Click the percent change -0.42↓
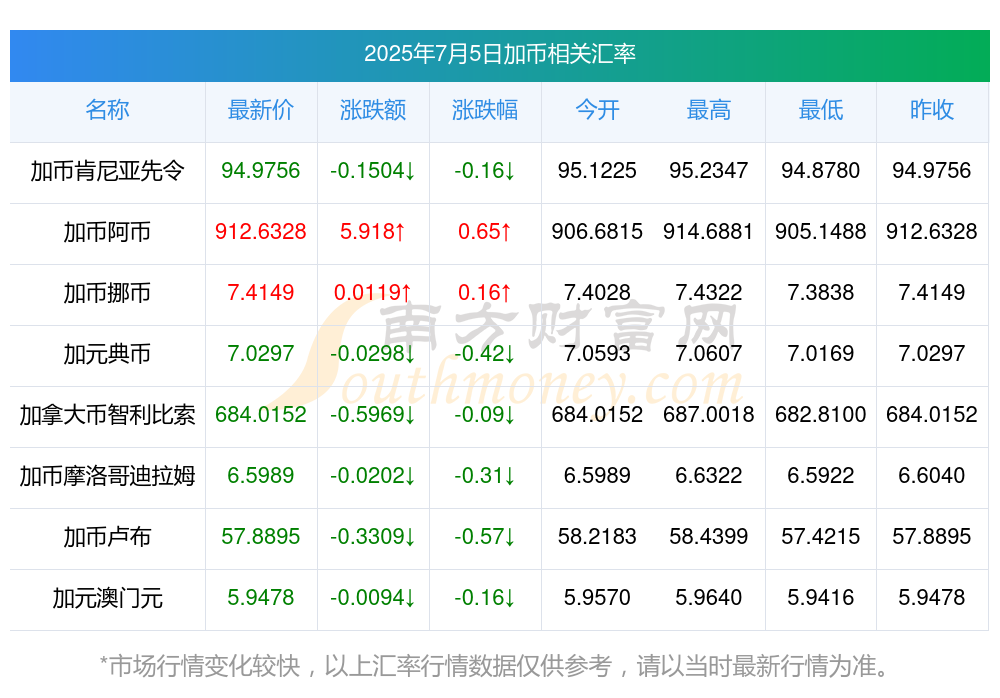This screenshot has height=698, width=1000. [x=485, y=353]
